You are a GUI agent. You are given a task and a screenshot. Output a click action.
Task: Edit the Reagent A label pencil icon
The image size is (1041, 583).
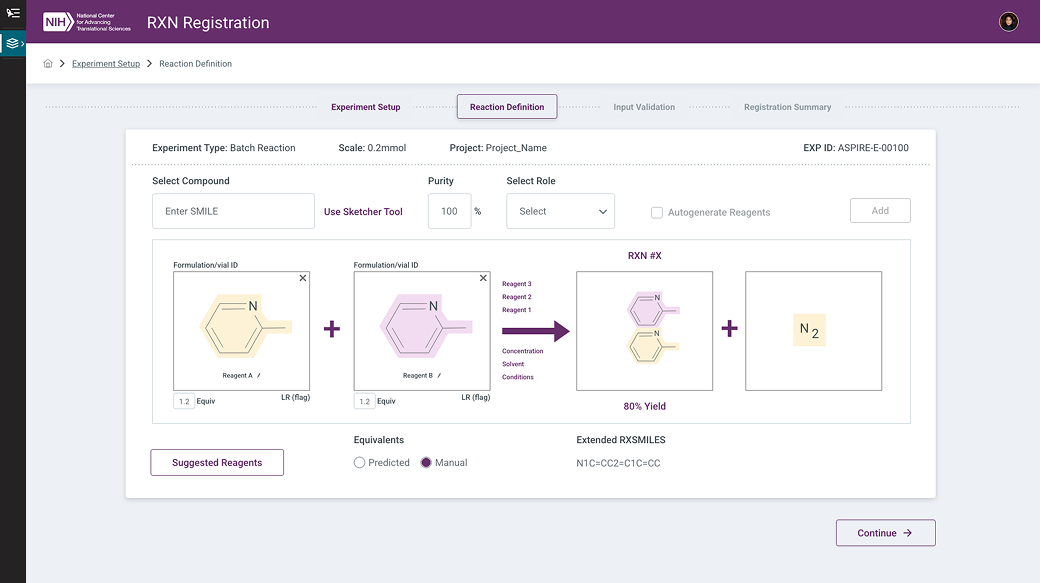tap(258, 376)
